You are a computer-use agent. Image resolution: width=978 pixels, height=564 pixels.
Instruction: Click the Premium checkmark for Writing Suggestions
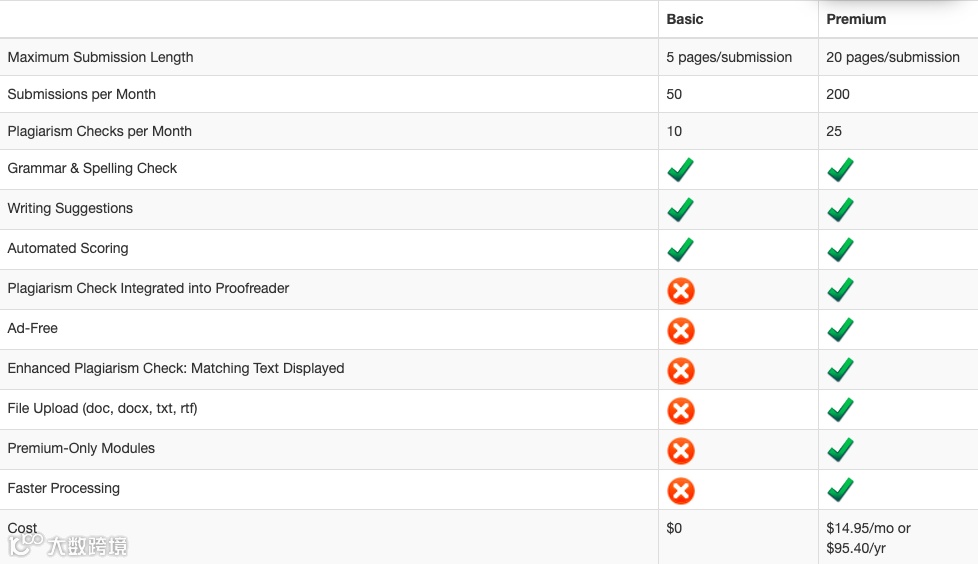tap(840, 210)
